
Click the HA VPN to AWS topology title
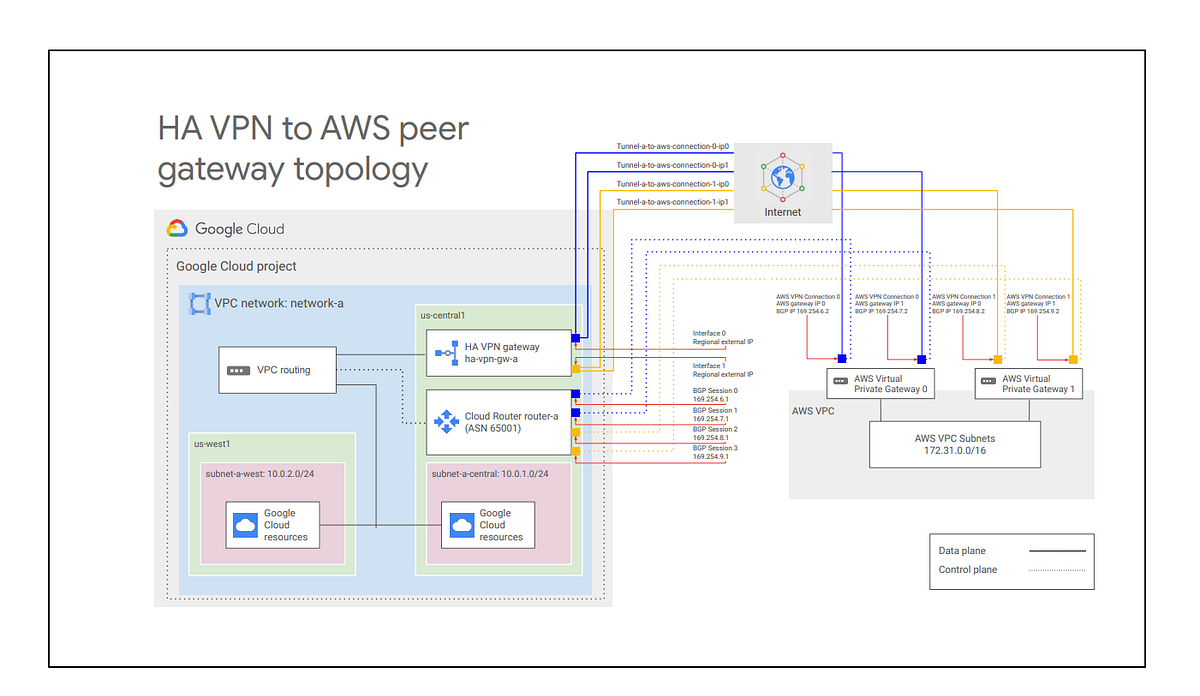(311, 148)
